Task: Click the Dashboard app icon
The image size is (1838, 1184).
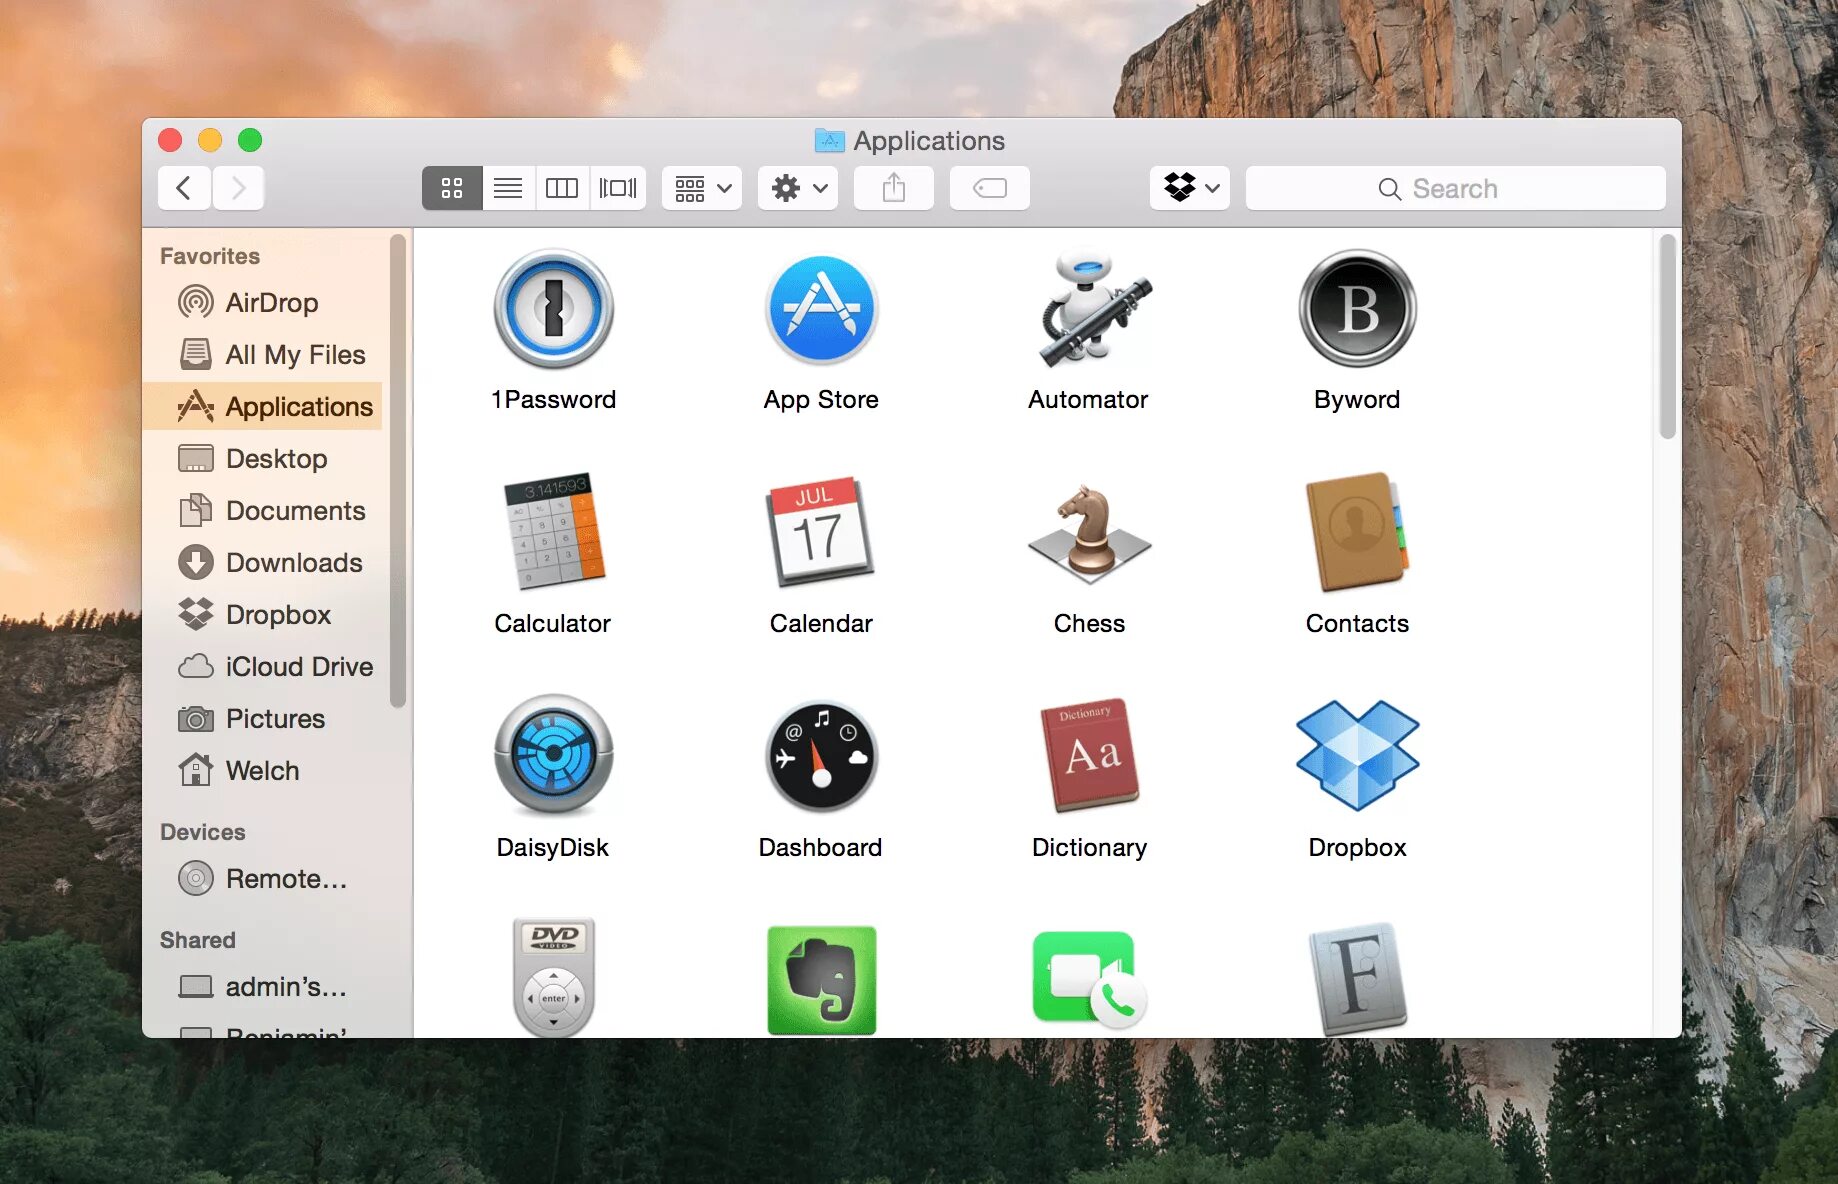Action: (x=821, y=756)
